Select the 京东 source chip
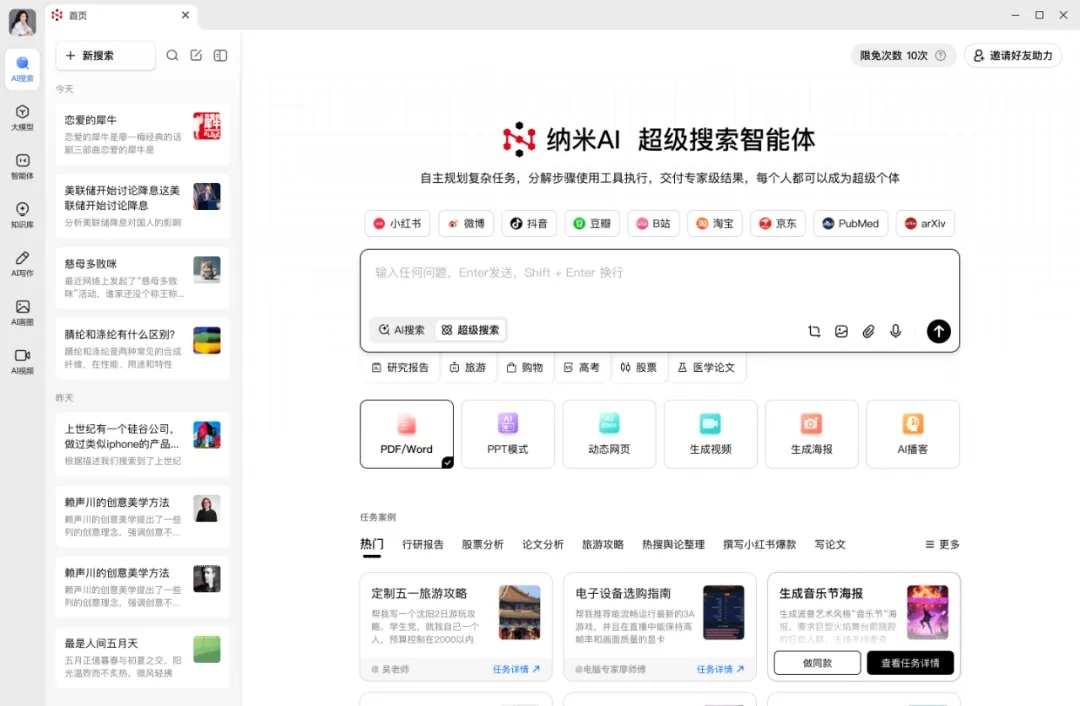Screen dimensions: 1080x706 click(778, 223)
